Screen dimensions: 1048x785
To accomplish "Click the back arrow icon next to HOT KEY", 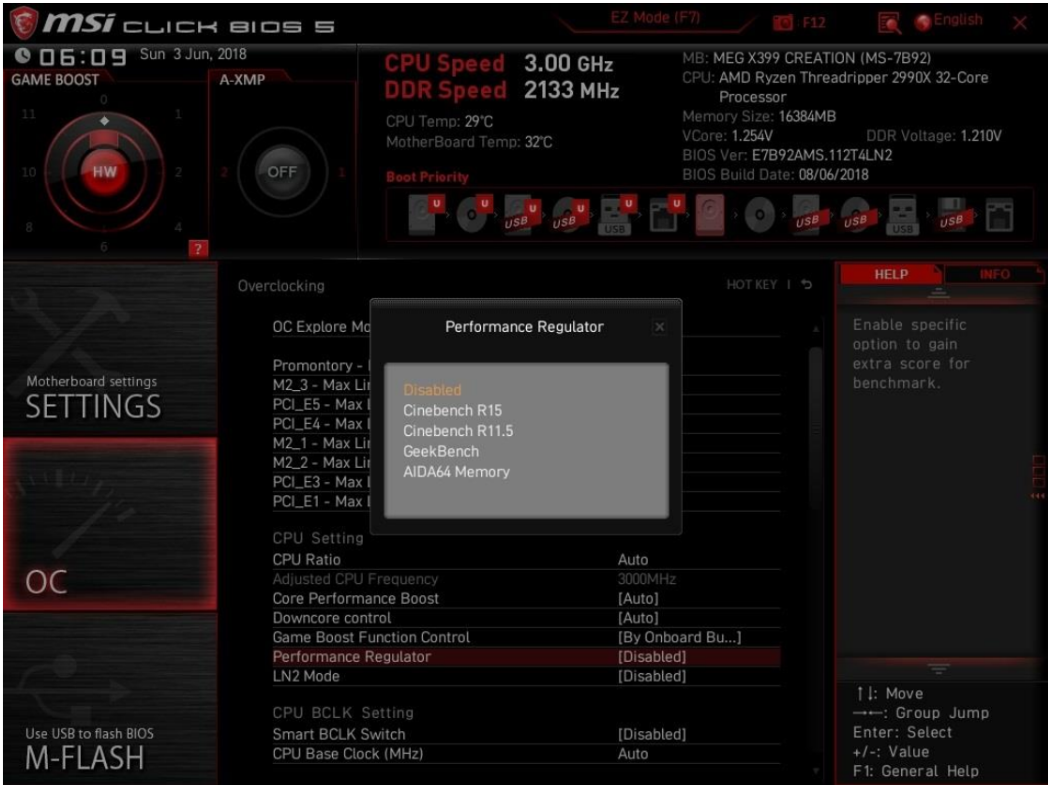I will pos(807,285).
